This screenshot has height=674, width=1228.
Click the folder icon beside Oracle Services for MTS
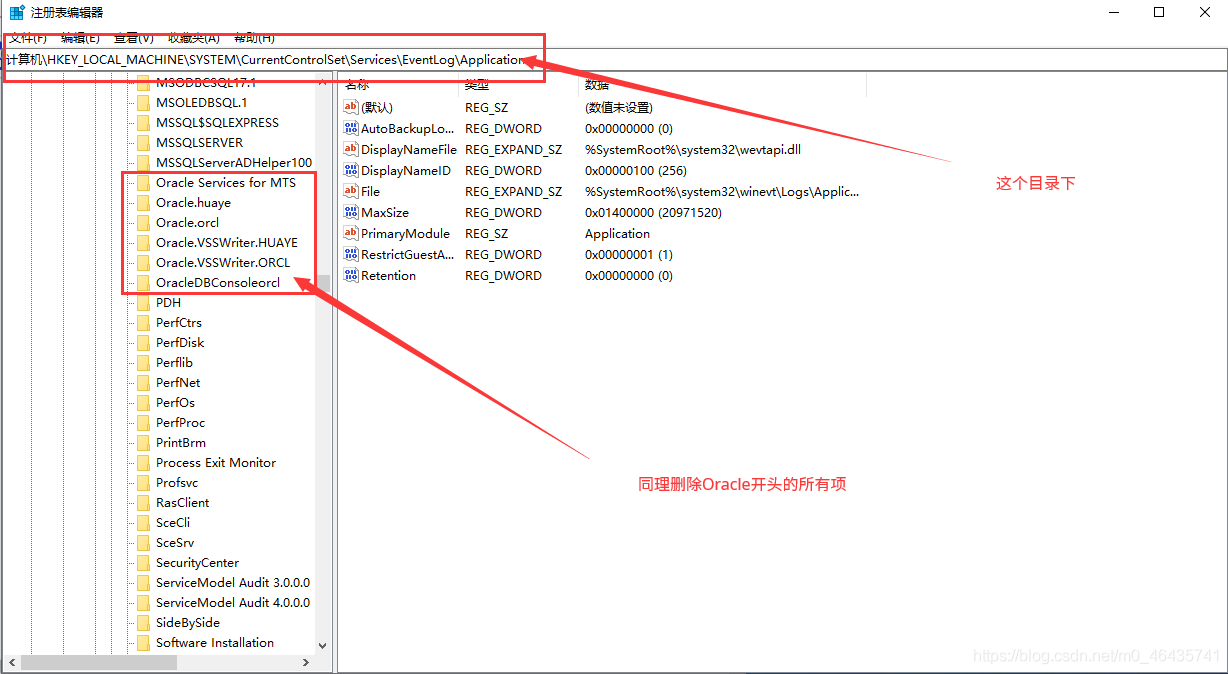[143, 182]
